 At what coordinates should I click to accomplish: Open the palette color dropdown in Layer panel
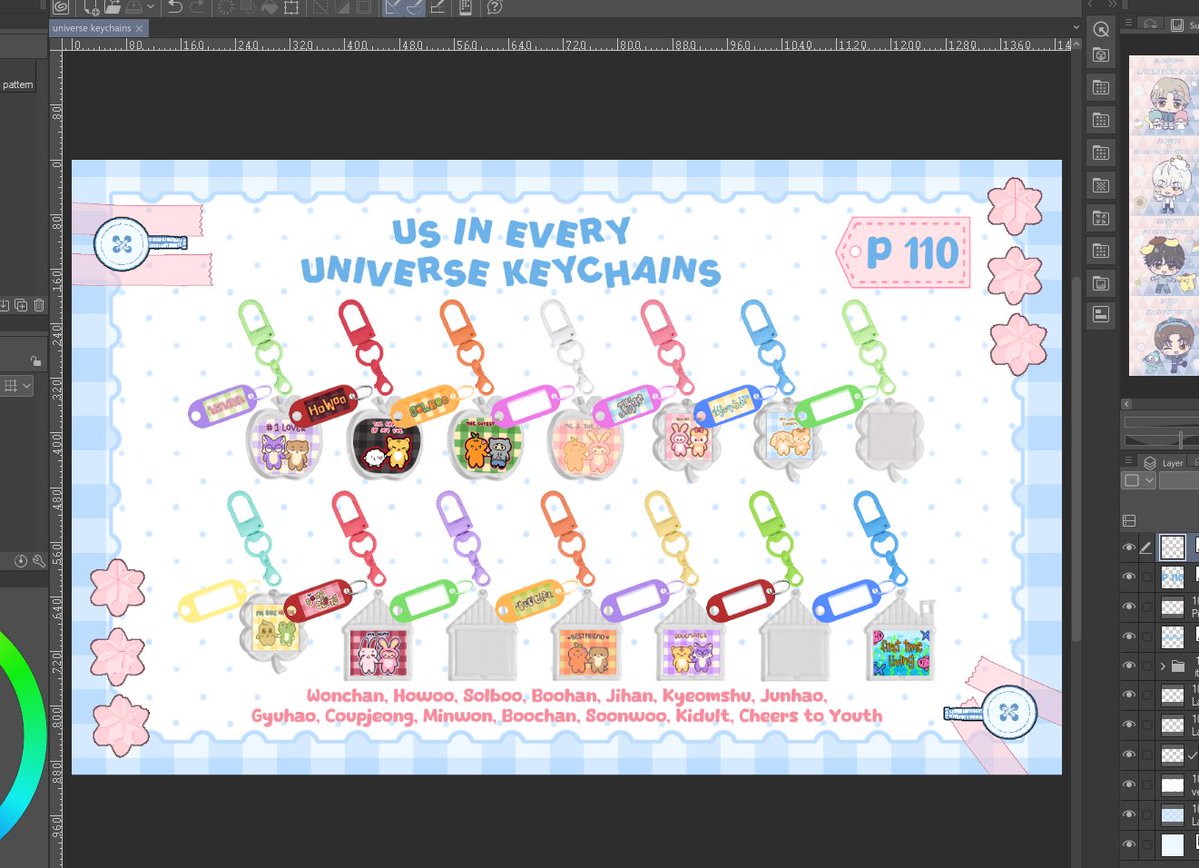point(1139,480)
